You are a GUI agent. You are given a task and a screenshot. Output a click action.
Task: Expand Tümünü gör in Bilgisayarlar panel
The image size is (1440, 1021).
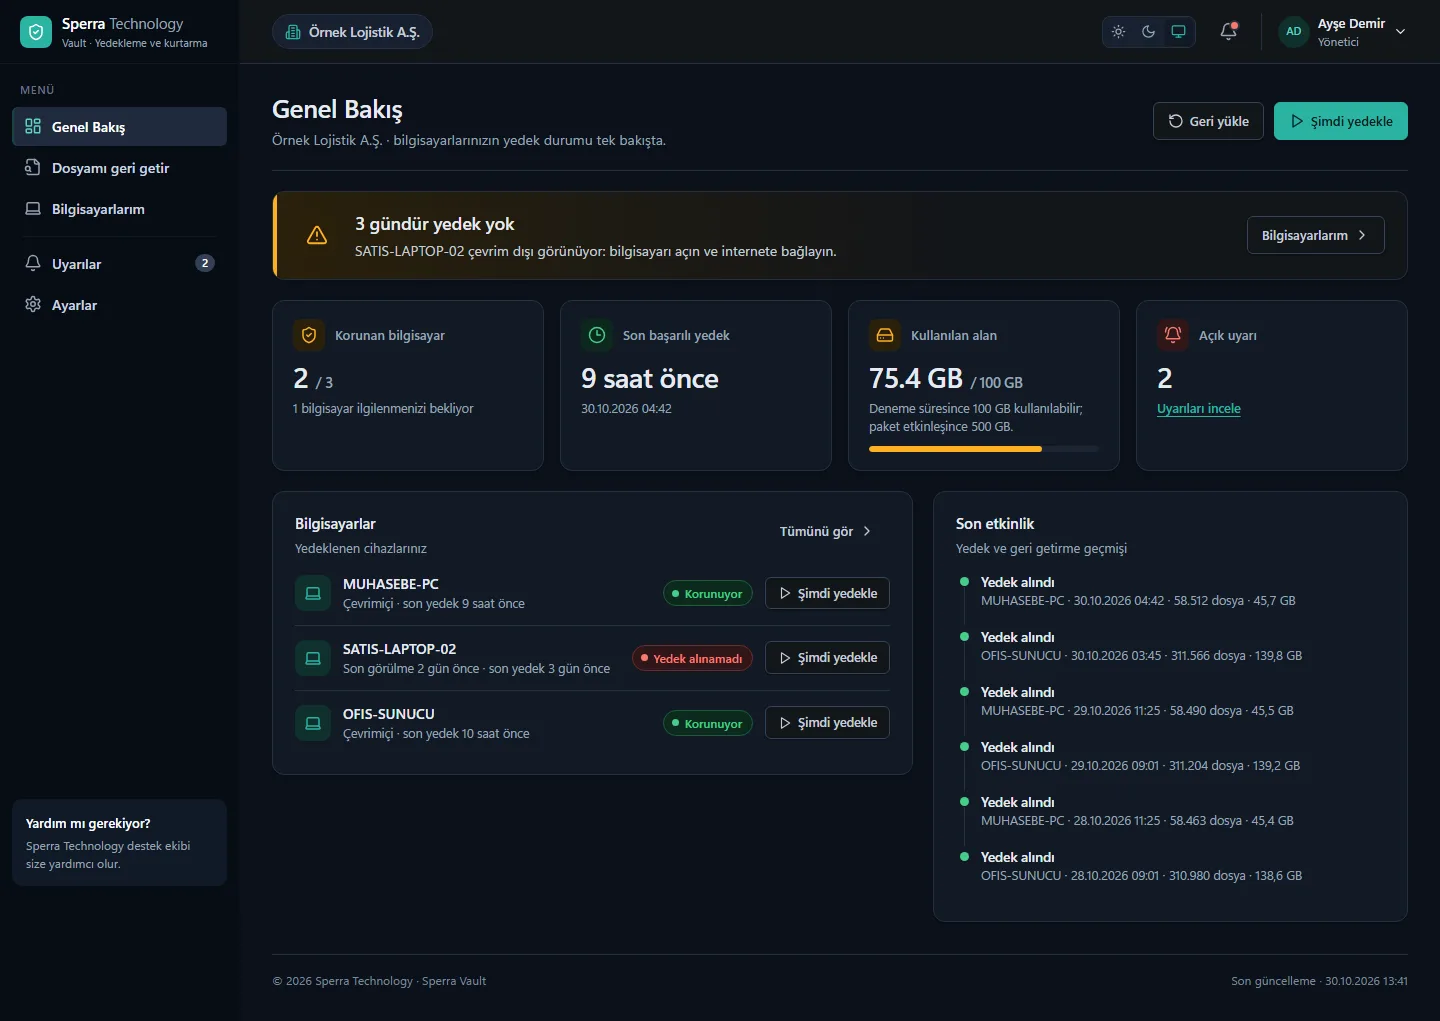click(x=825, y=531)
